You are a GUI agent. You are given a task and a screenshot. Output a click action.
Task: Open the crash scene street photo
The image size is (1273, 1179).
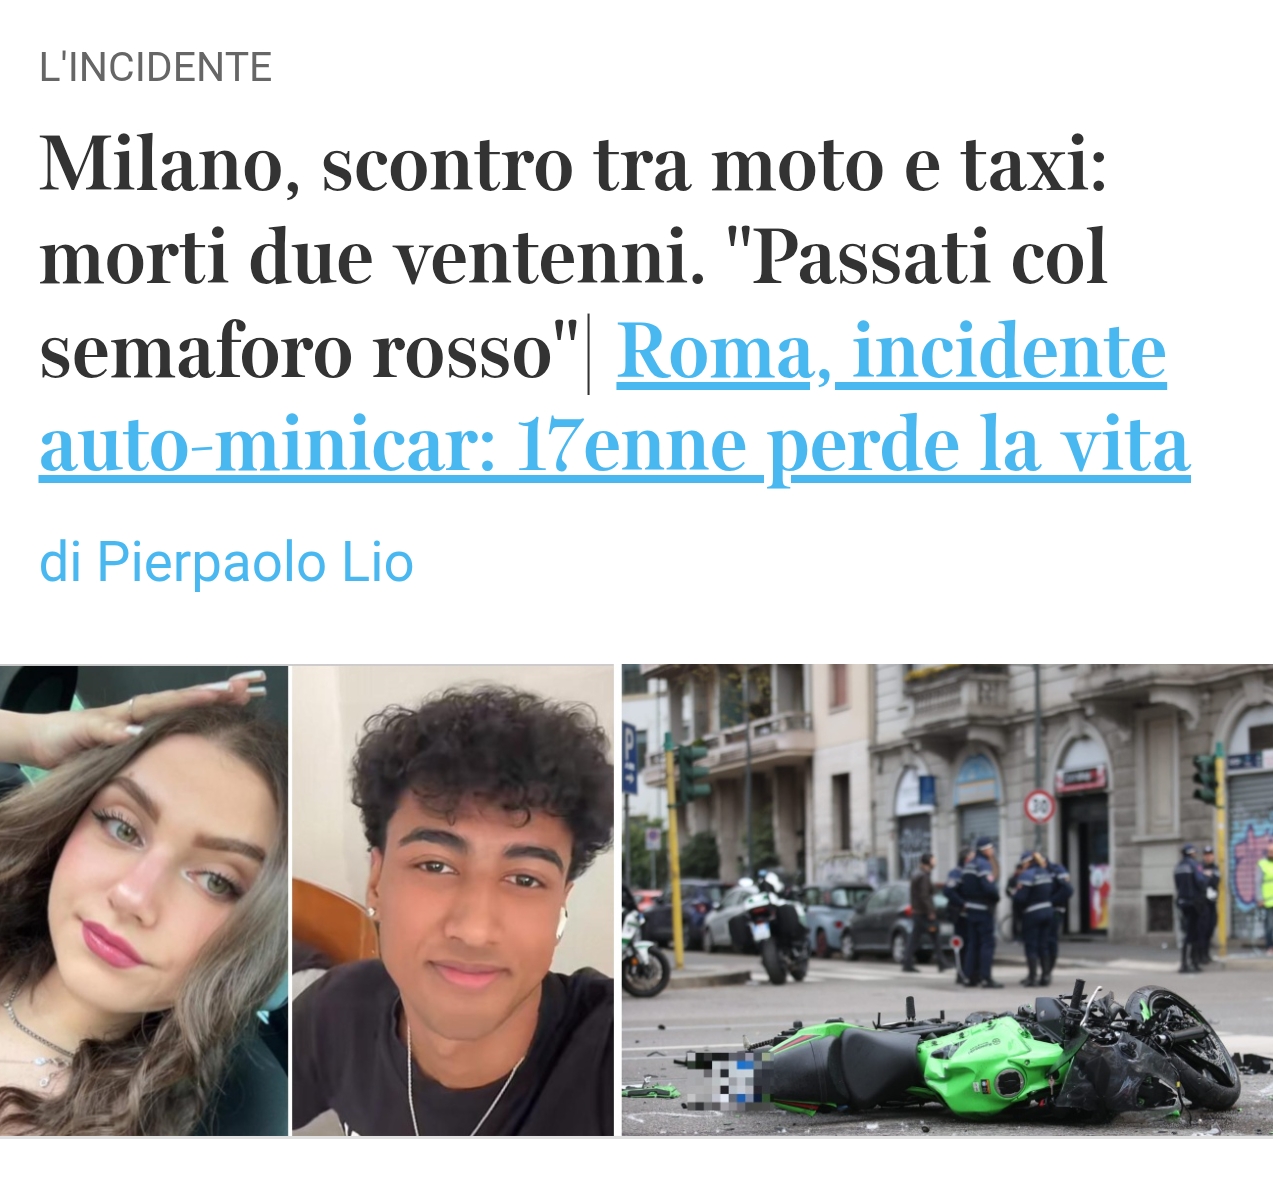(947, 901)
